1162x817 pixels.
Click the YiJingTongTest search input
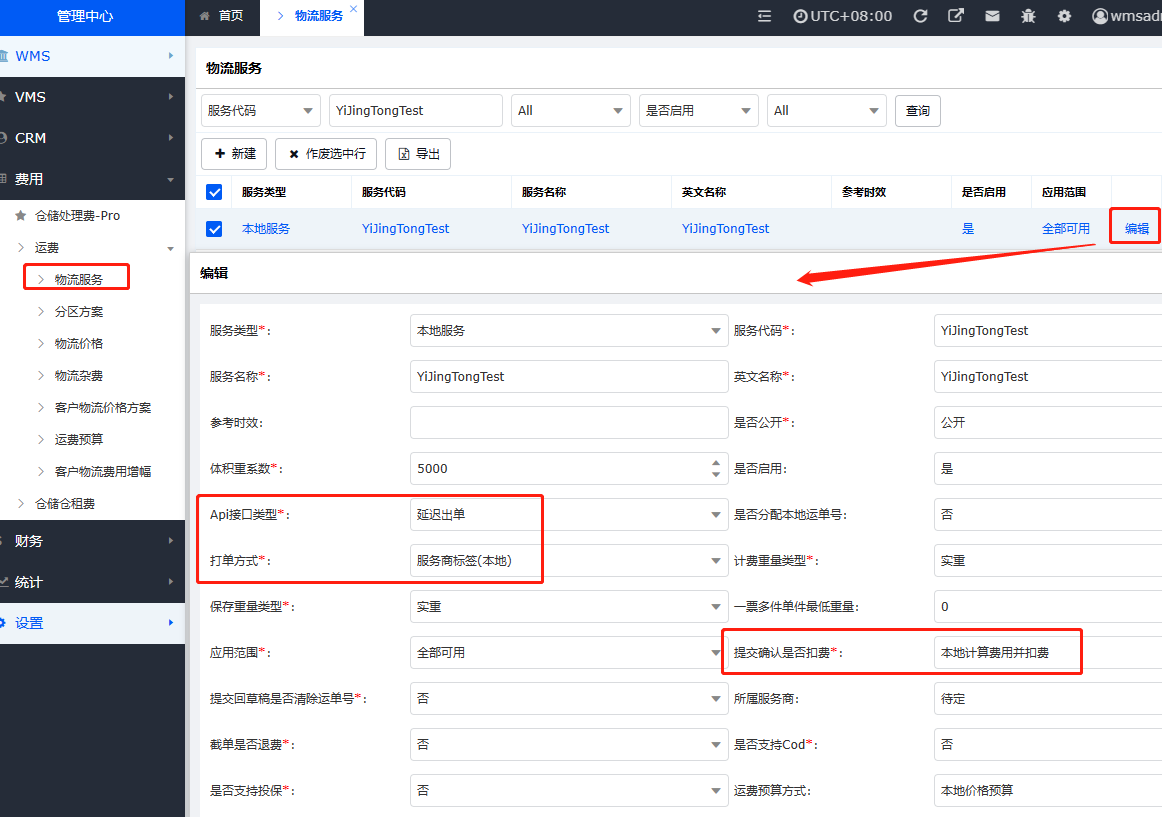tap(416, 110)
